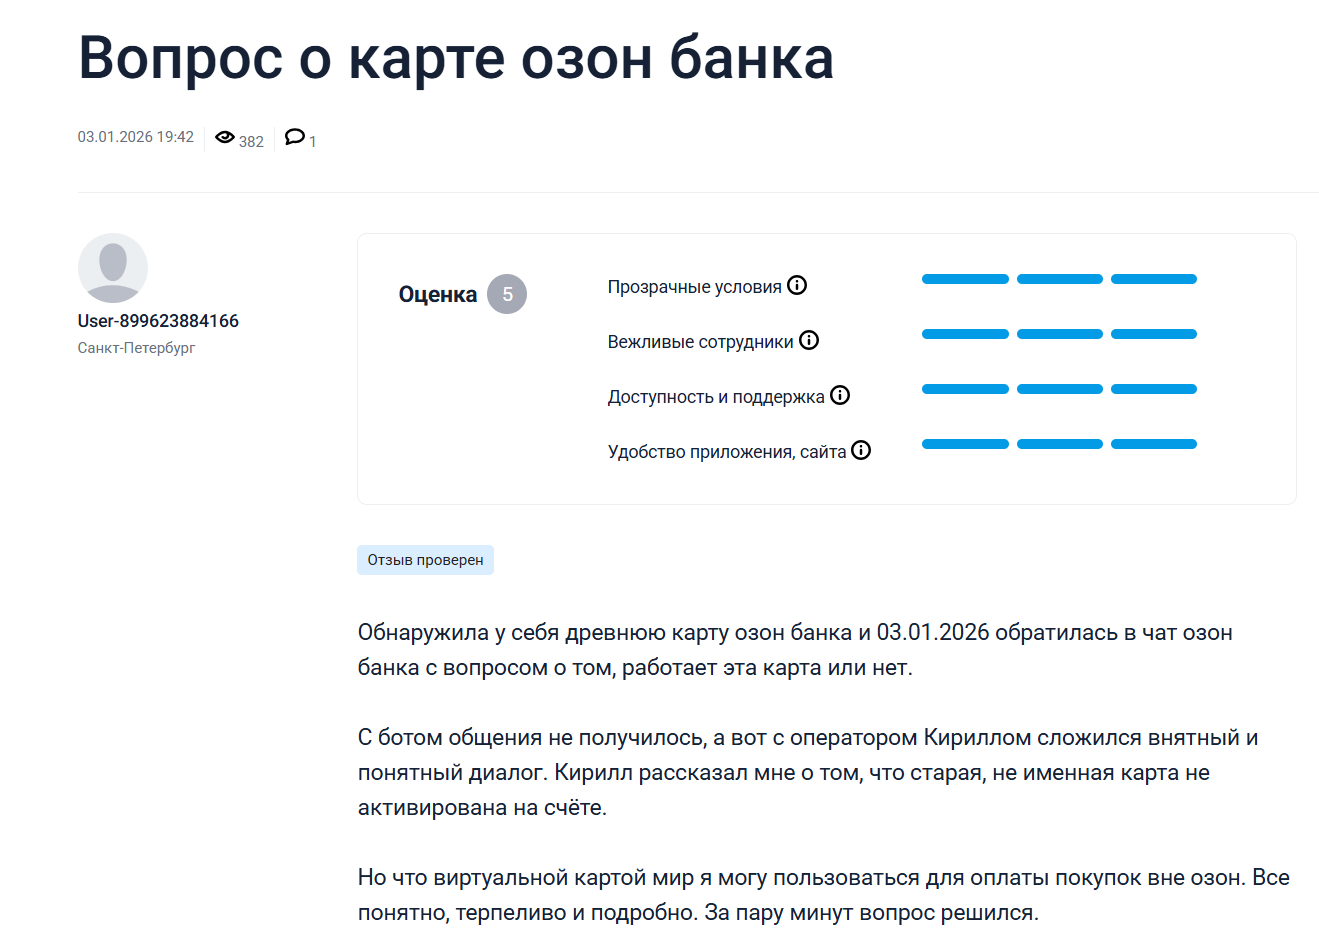Click the rating score 5 badge
Viewport: 1319px width, 950px height.
(x=507, y=294)
